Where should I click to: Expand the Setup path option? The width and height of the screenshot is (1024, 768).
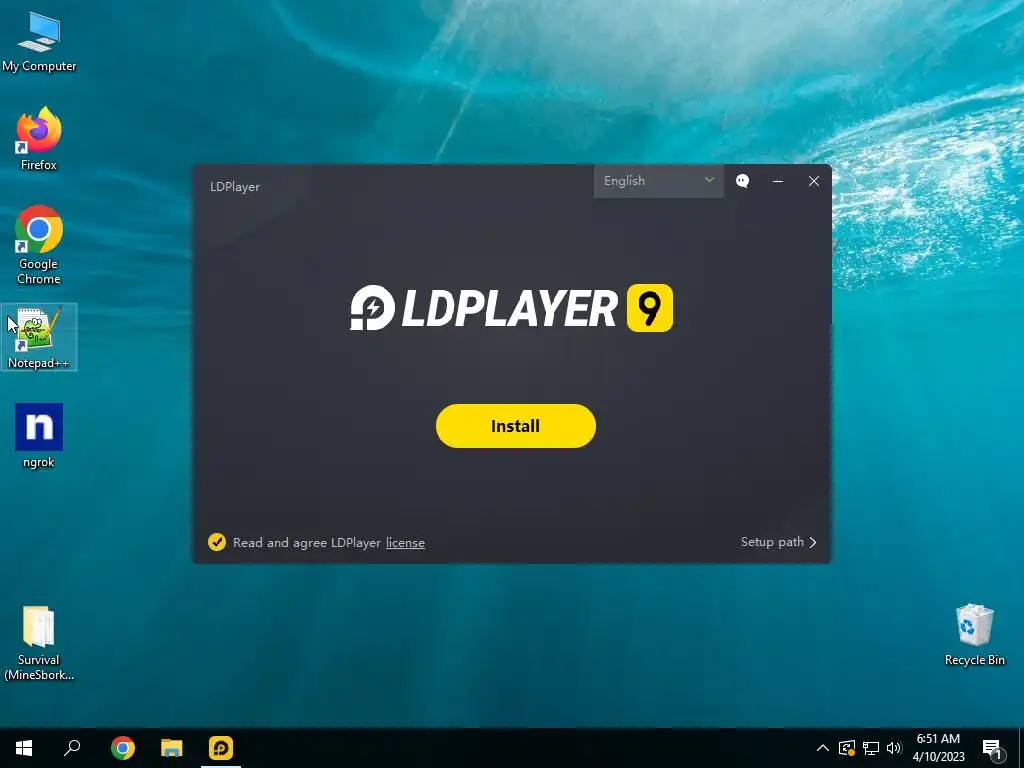(x=778, y=542)
